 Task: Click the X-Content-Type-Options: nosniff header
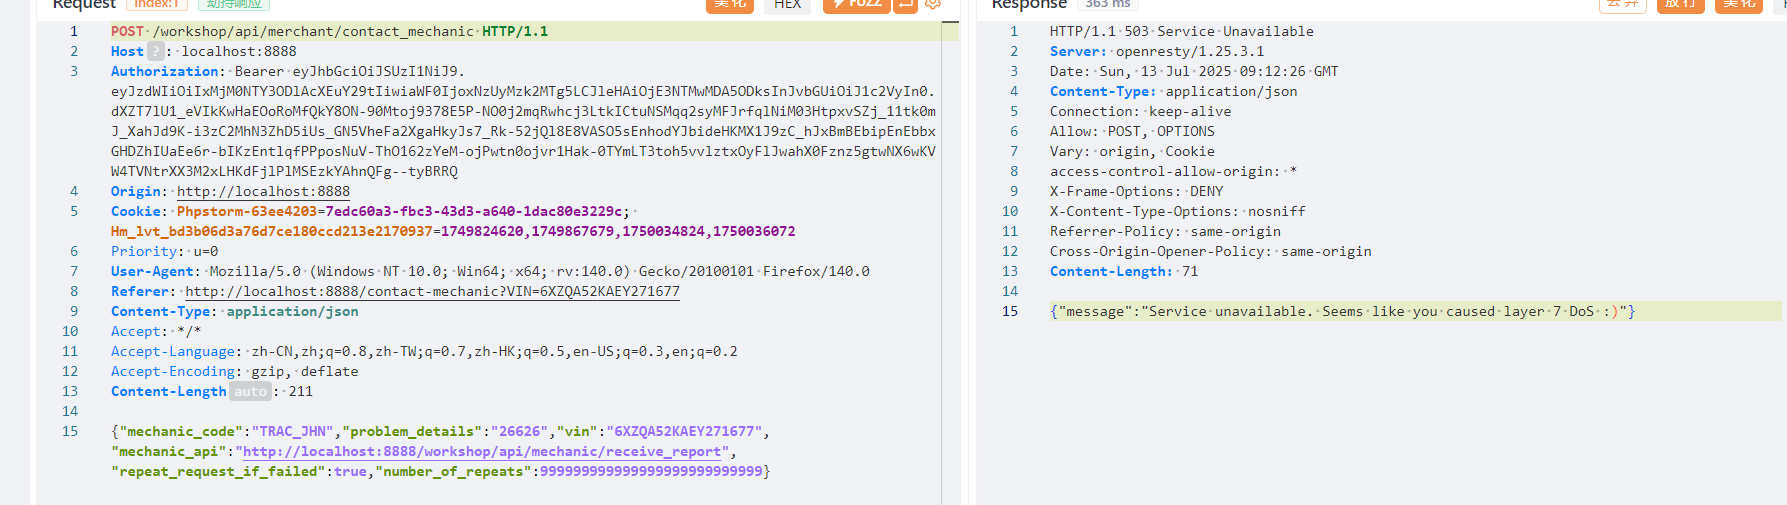tap(1178, 211)
